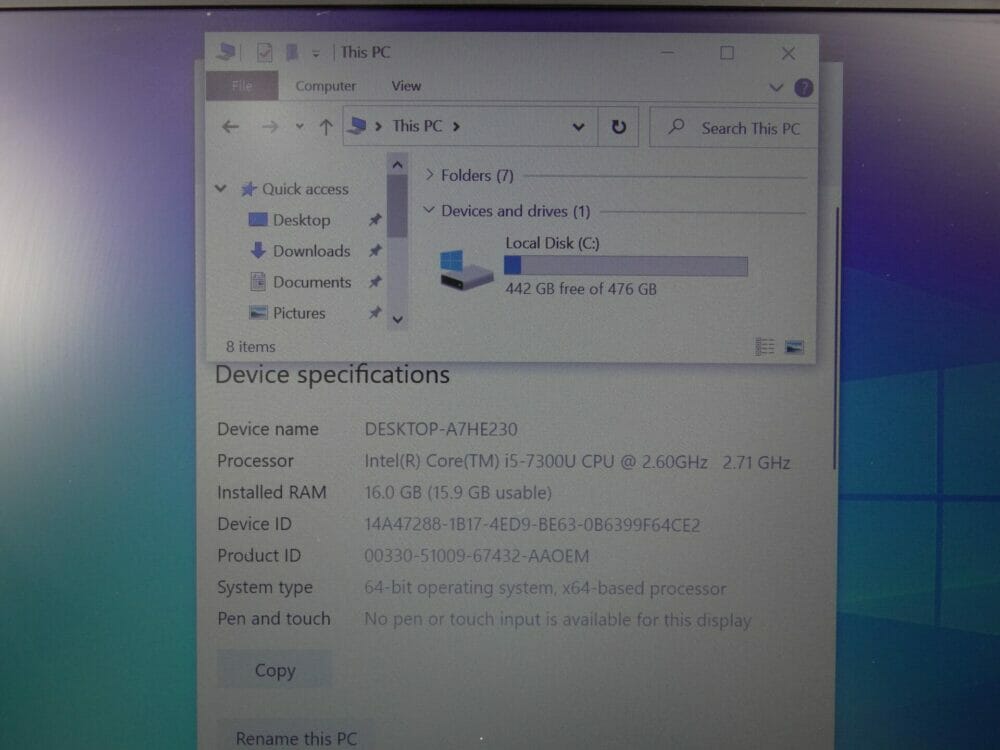Refresh the This PC view
Image resolution: width=1000 pixels, height=750 pixels.
[618, 127]
